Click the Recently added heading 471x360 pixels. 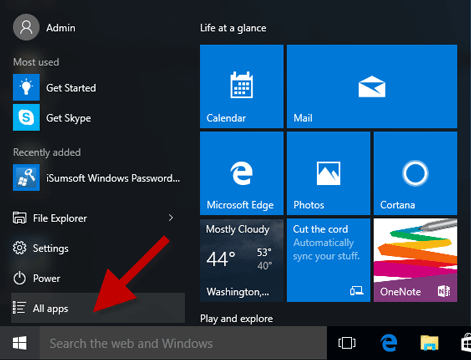[x=47, y=152]
